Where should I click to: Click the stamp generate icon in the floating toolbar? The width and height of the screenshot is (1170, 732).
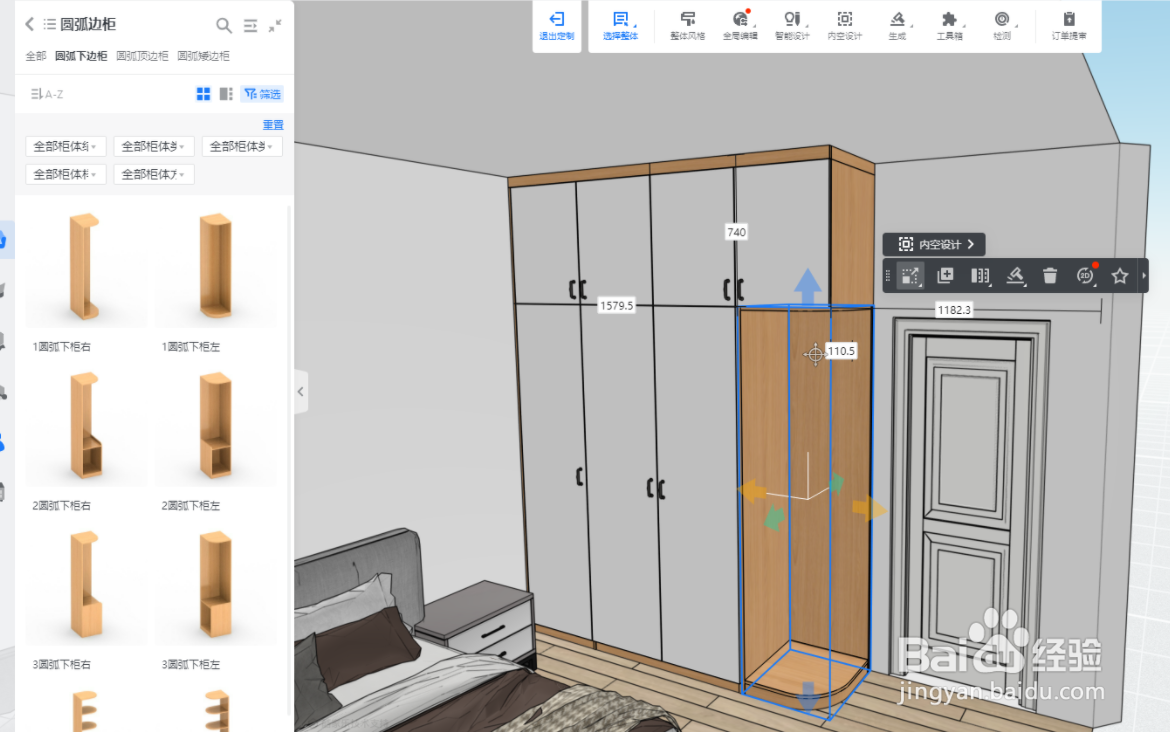[1016, 276]
